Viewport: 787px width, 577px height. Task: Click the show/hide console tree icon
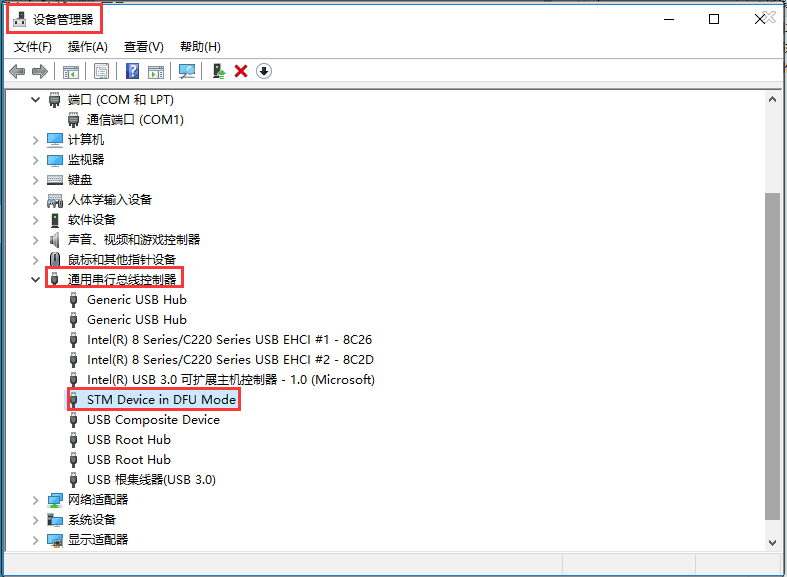coord(71,71)
